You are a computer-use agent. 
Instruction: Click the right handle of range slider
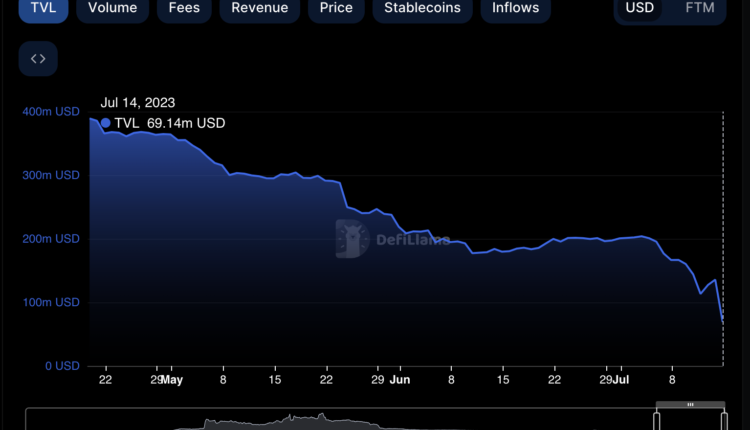[723, 420]
